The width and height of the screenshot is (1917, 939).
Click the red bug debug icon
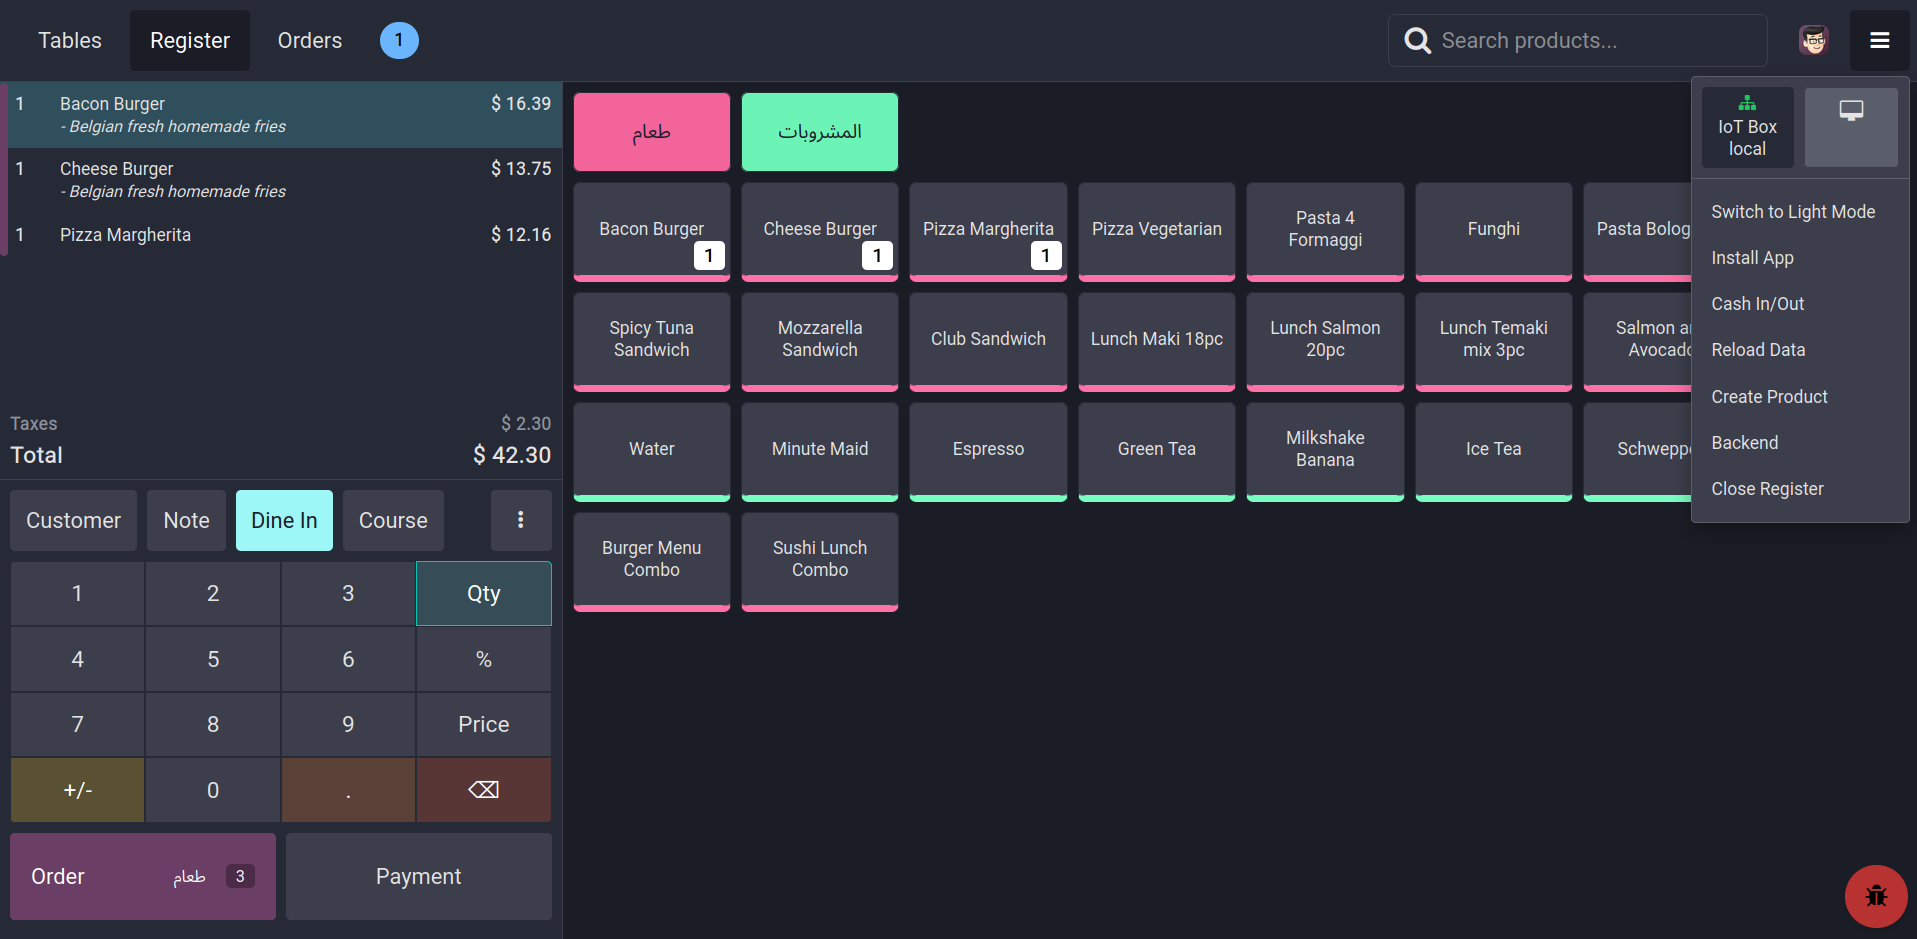point(1875,895)
